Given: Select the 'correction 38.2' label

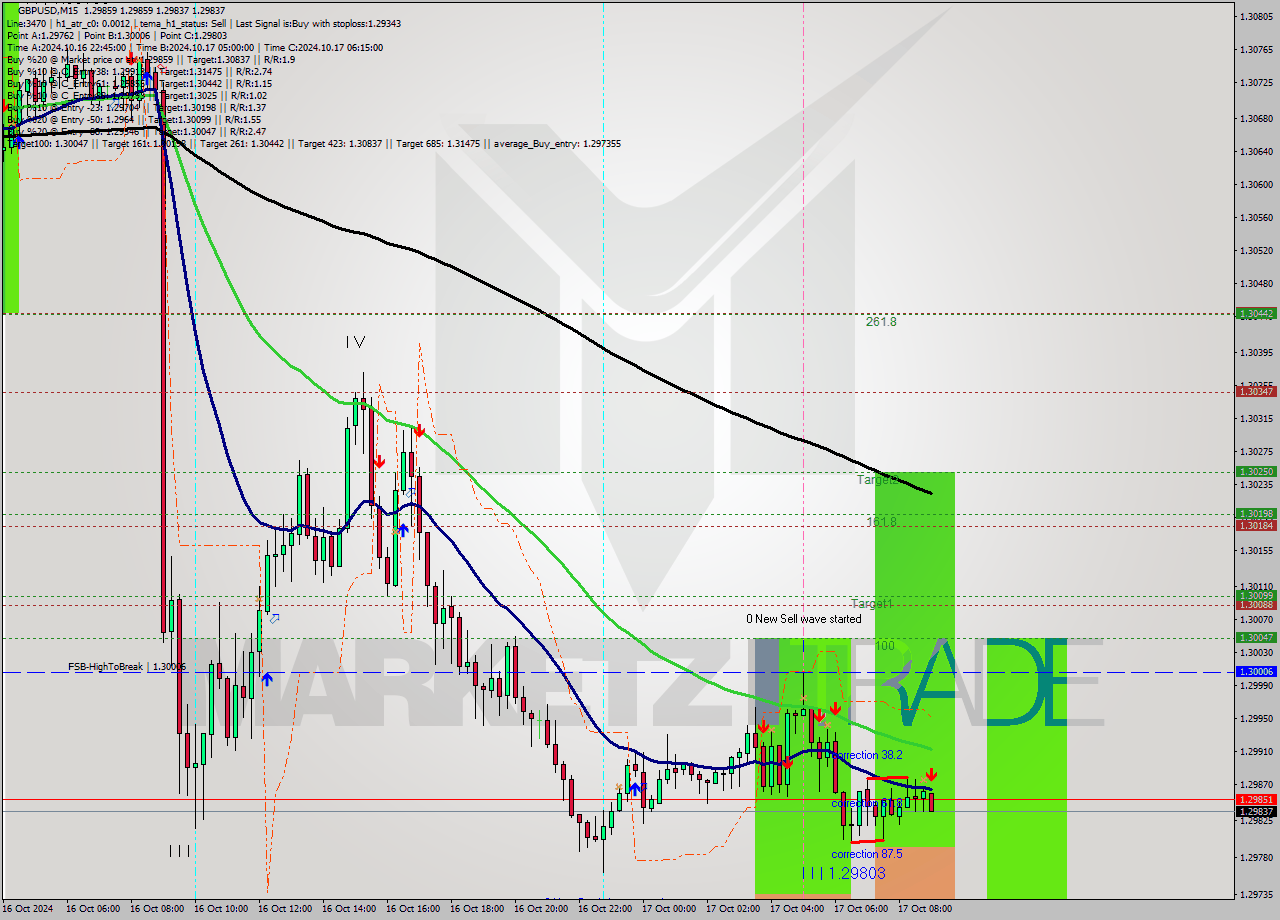Looking at the screenshot, I should pos(867,755).
